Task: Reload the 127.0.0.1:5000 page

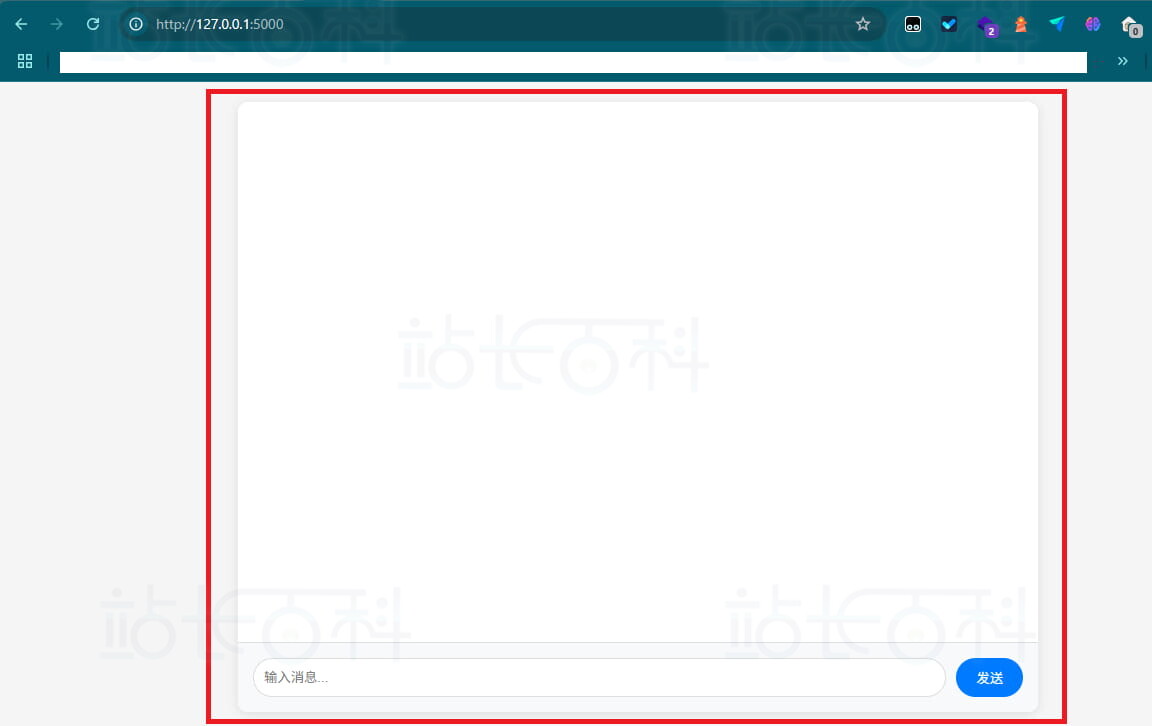Action: tap(93, 24)
